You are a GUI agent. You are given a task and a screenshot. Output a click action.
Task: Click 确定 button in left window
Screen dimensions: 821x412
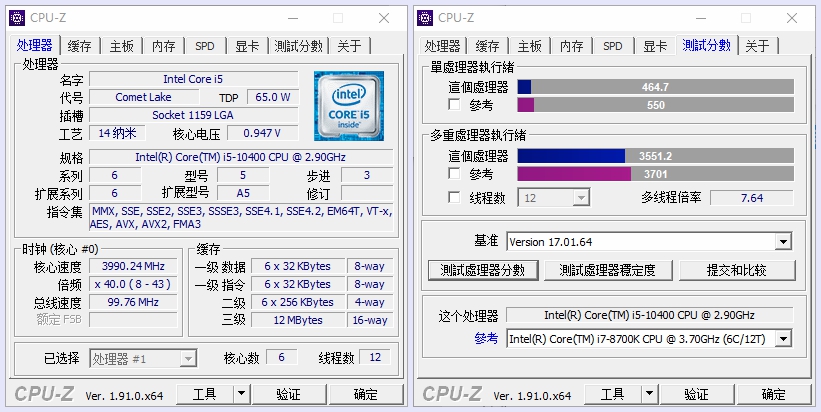[x=365, y=394]
